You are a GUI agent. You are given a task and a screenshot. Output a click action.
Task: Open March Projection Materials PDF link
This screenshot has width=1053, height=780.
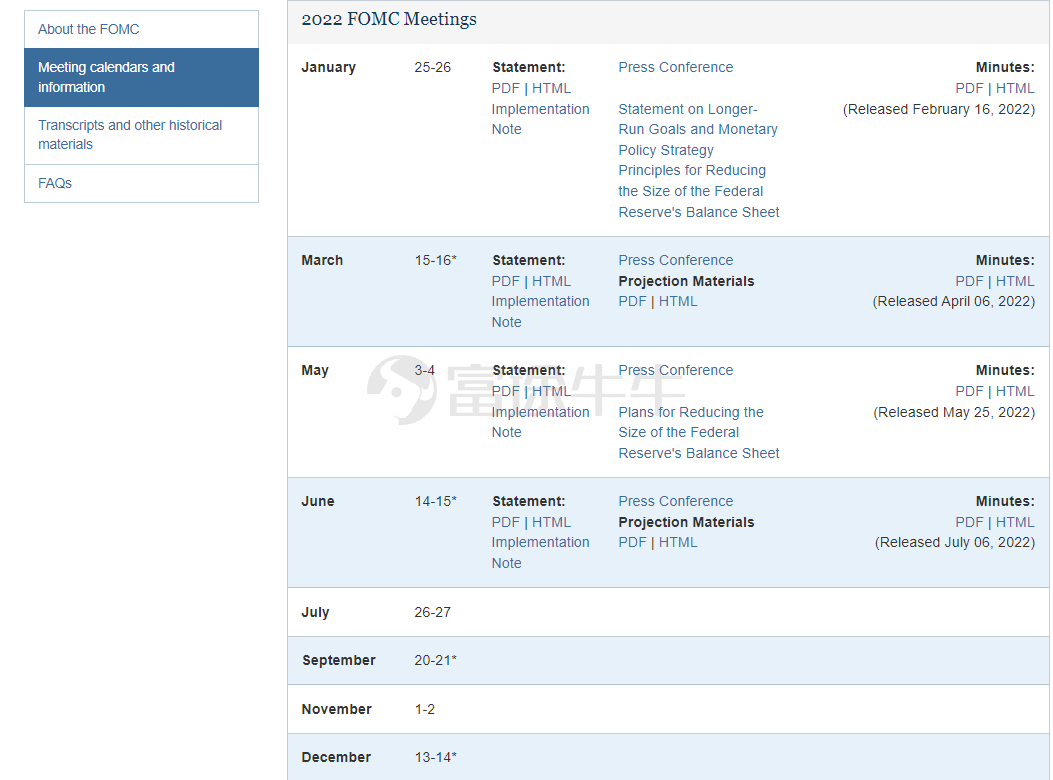tap(632, 302)
